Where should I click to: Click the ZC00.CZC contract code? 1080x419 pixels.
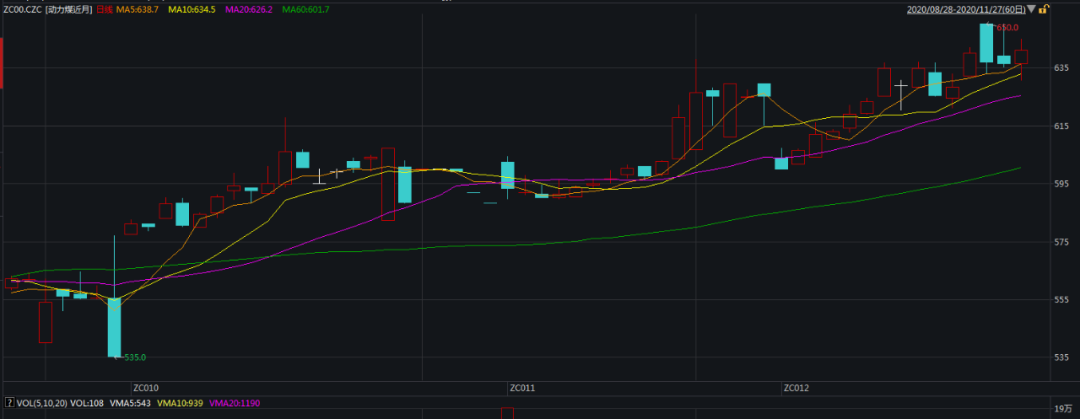23,9
